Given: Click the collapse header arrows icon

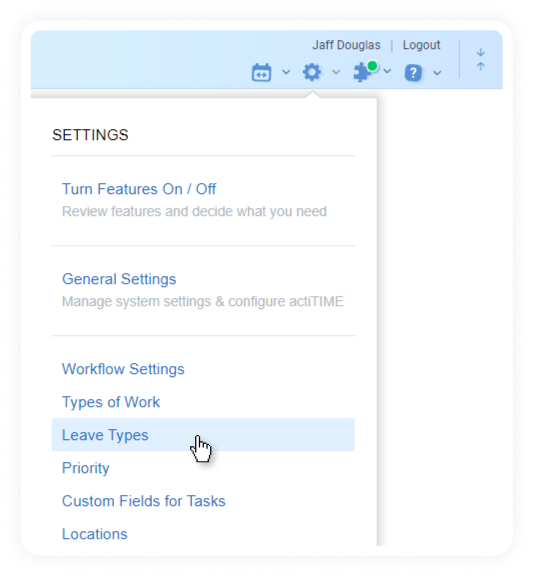Looking at the screenshot, I should click(x=480, y=59).
